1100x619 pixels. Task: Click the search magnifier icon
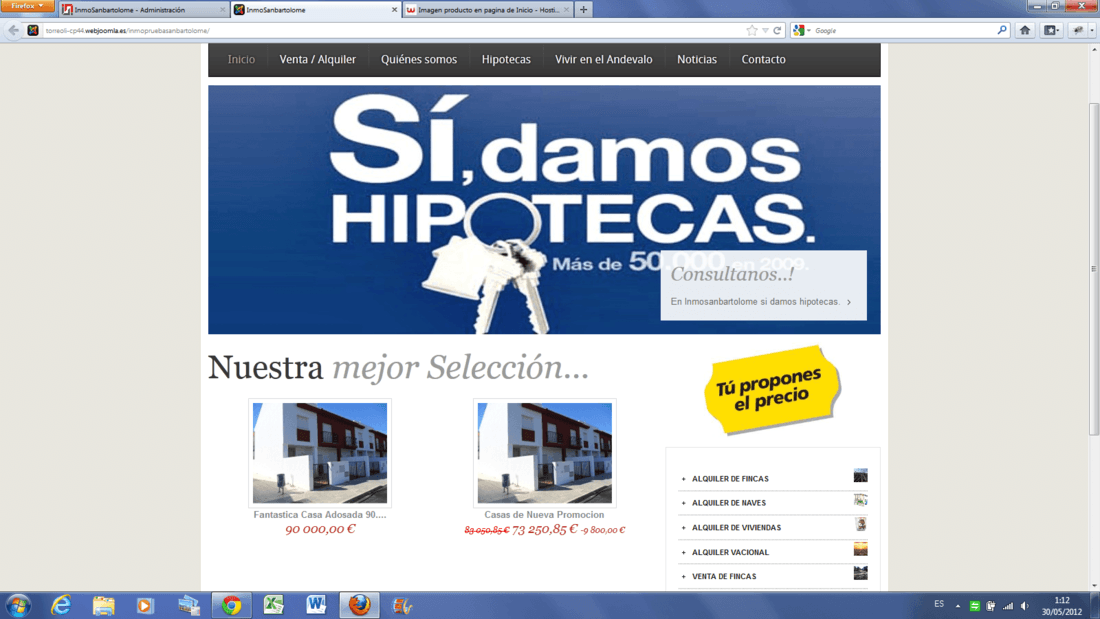click(x=1002, y=30)
